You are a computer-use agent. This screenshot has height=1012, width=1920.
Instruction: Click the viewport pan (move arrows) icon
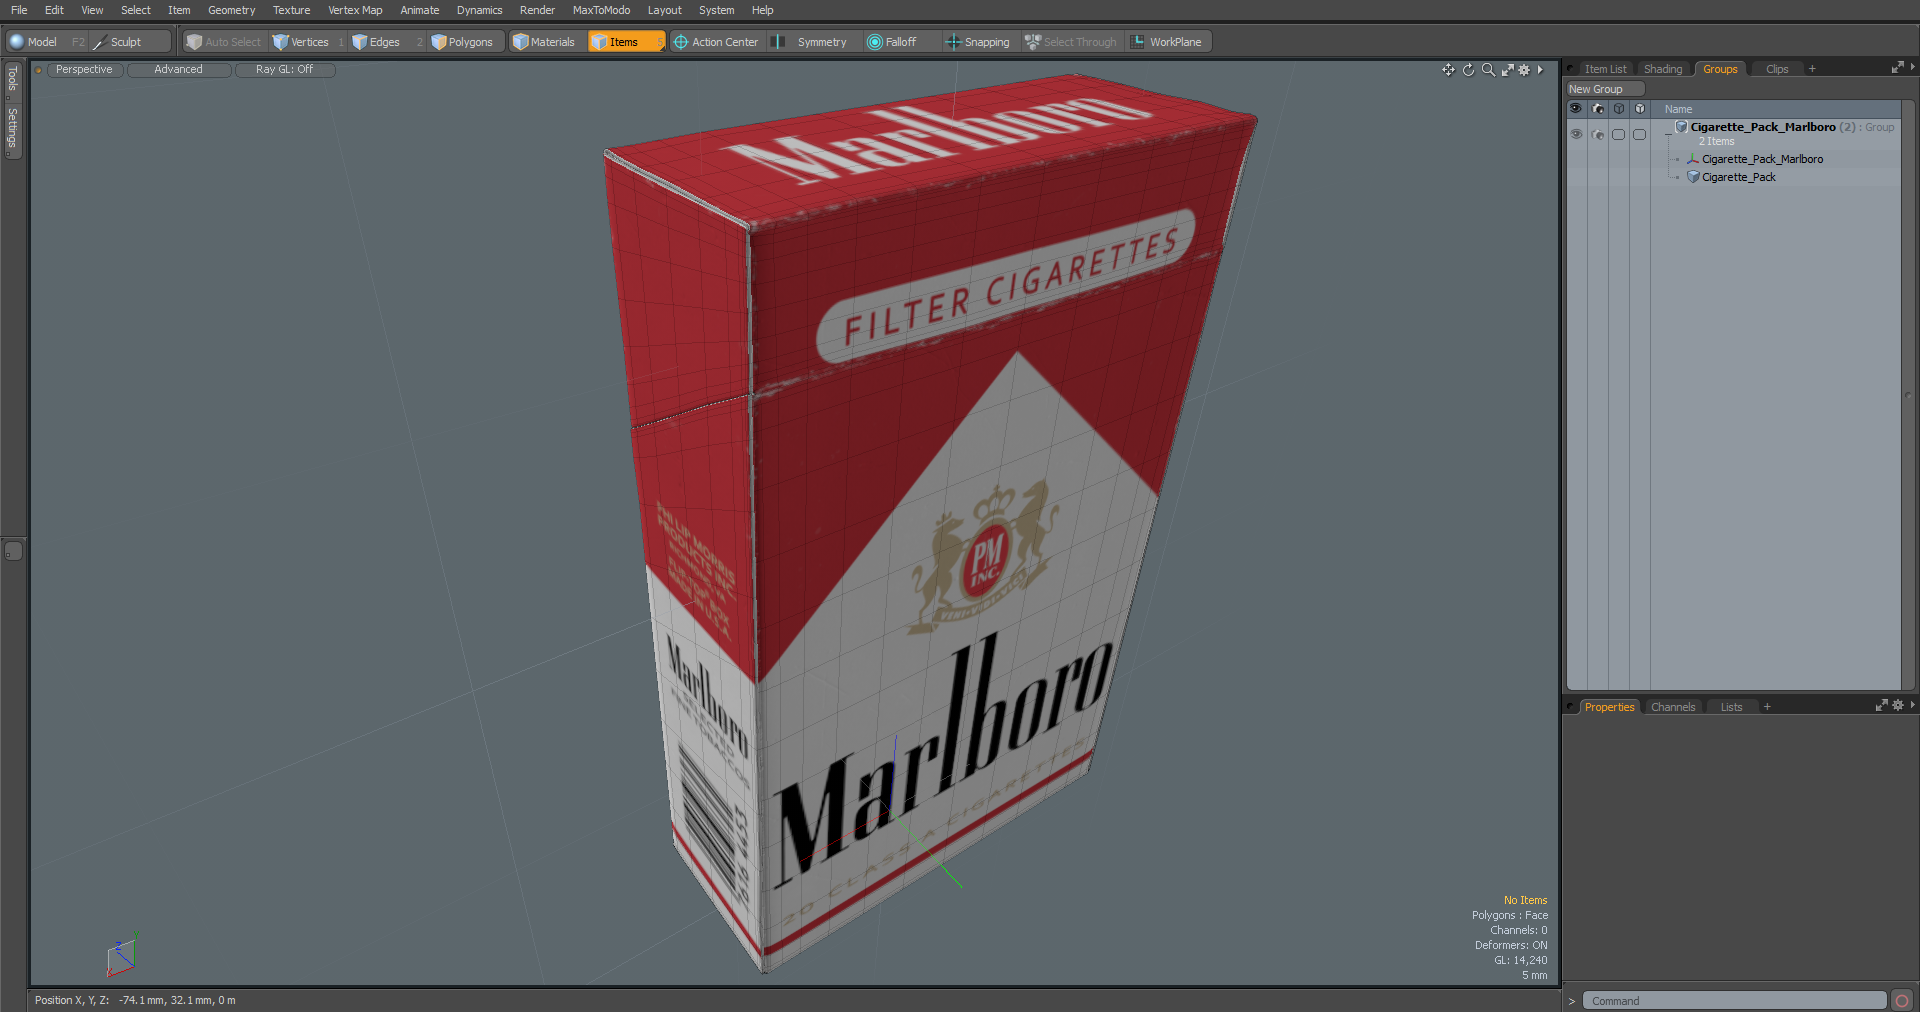tap(1448, 70)
